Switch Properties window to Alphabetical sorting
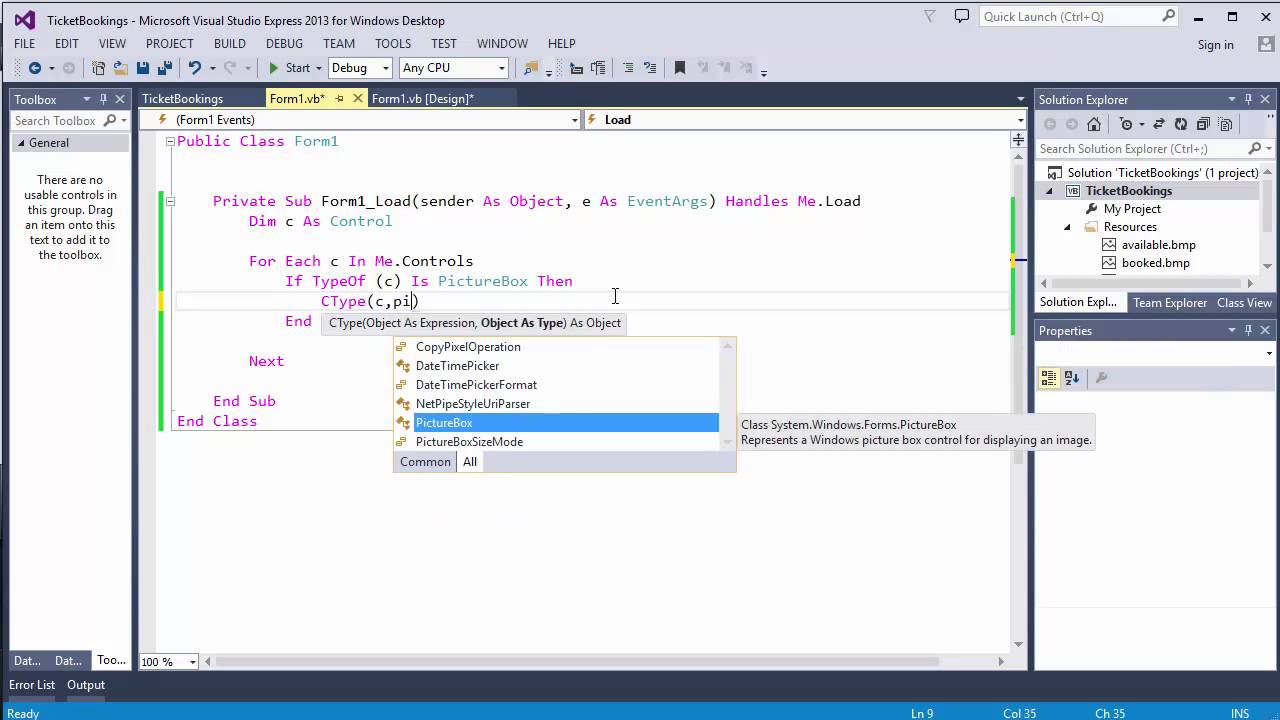 (x=1071, y=378)
